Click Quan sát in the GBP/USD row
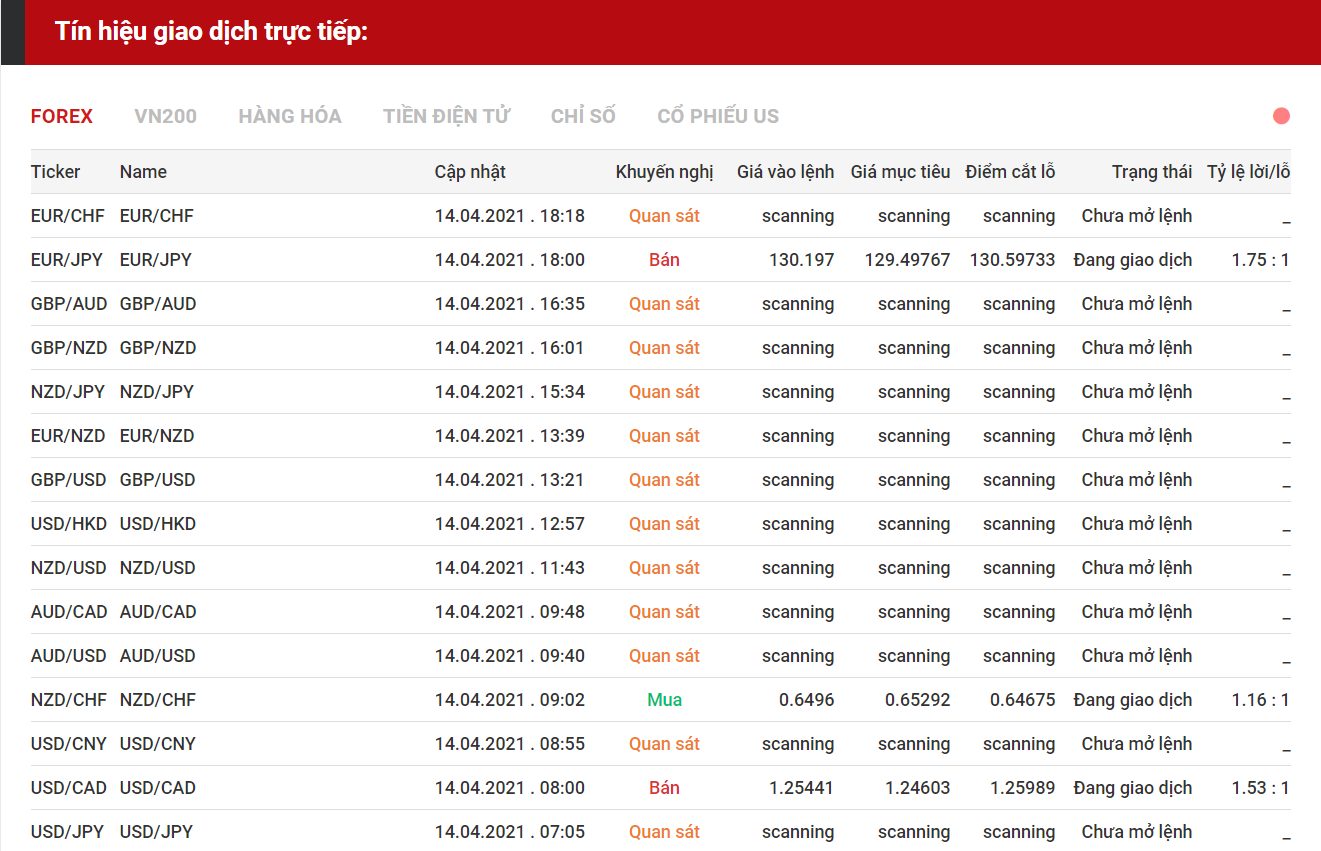 pyautogui.click(x=664, y=480)
